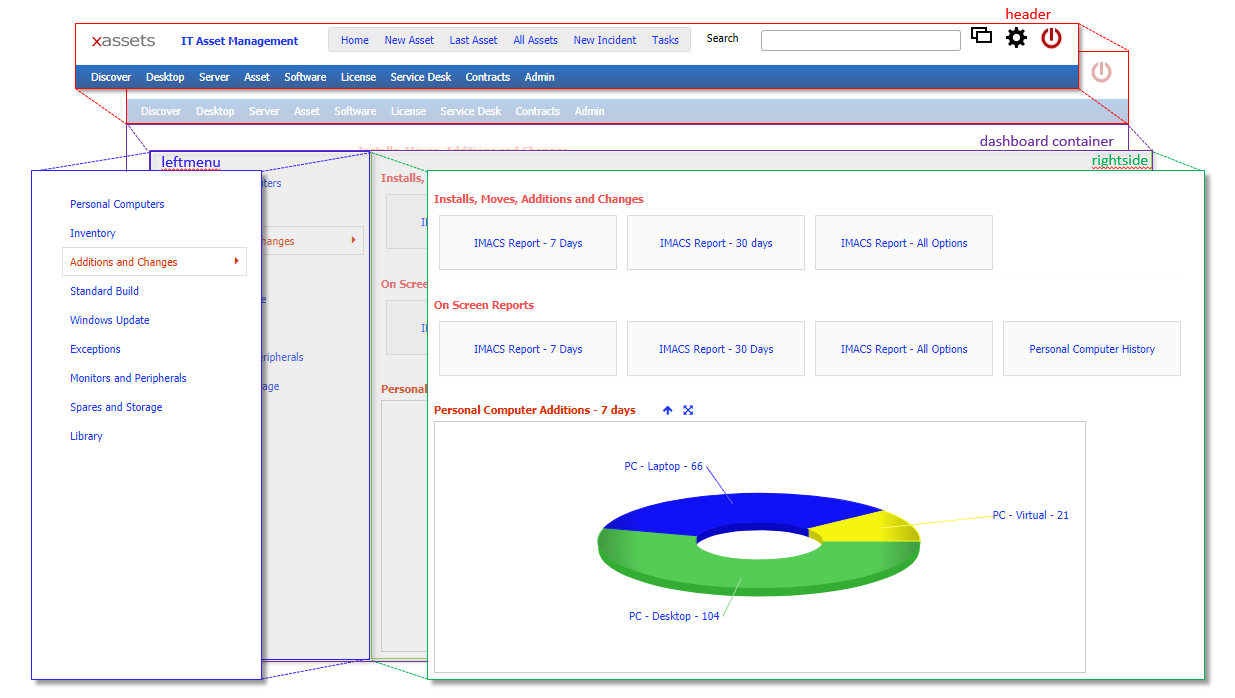Open the Tasks navigation item
Viewport: 1235px width, 698px height.
point(665,40)
